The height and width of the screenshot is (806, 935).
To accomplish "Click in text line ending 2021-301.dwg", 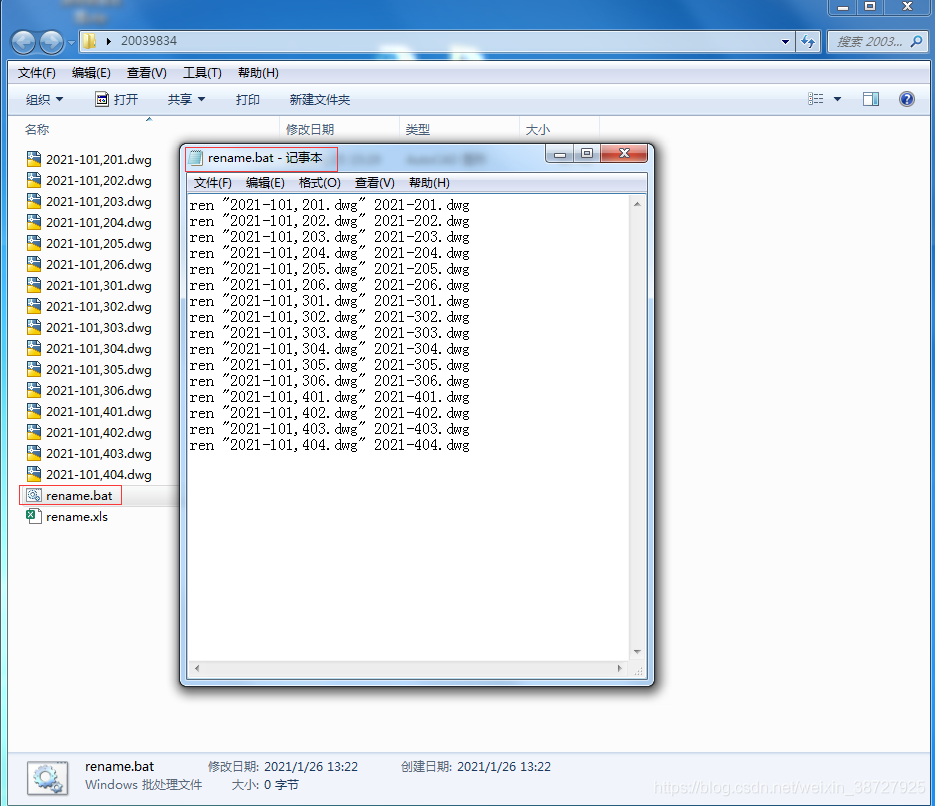I will click(x=329, y=301).
